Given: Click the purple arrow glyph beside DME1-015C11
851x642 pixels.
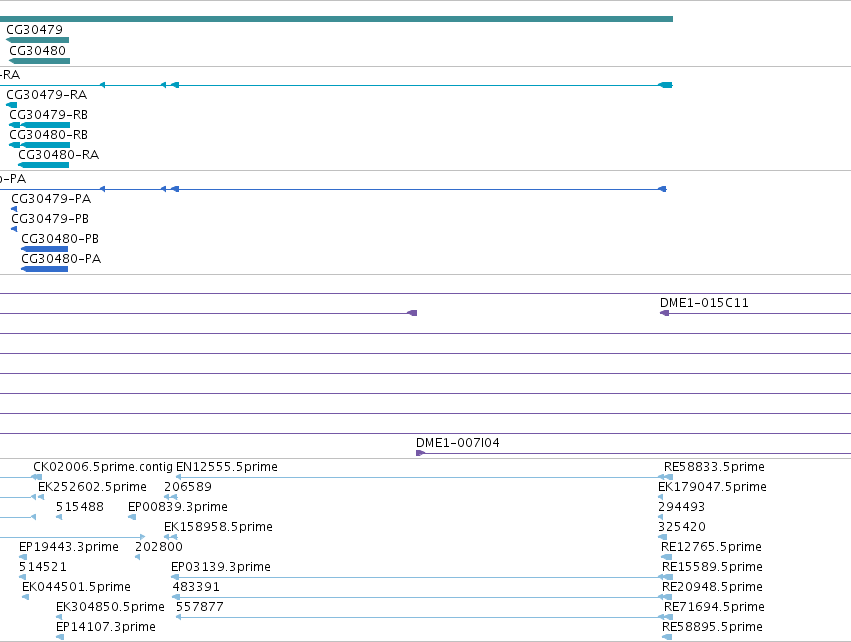Looking at the screenshot, I should point(664,313).
